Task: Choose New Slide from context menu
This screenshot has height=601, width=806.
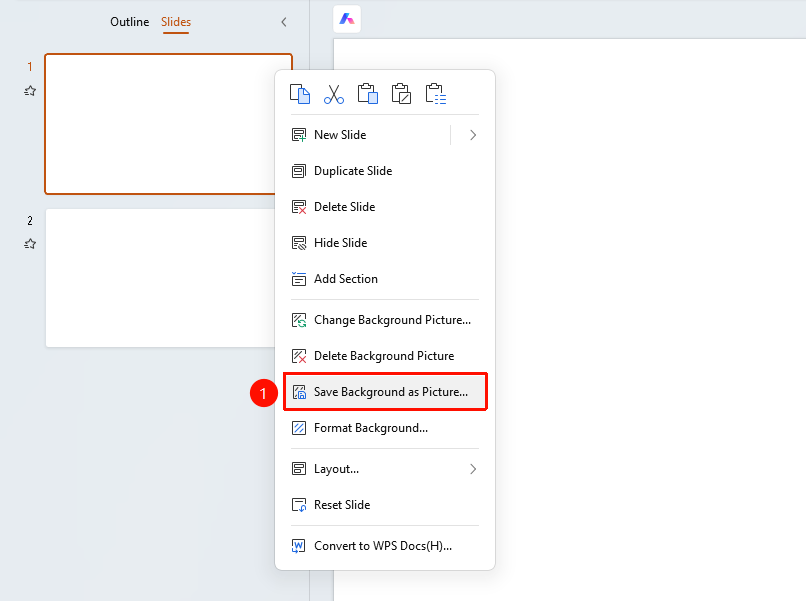Action: (x=367, y=135)
